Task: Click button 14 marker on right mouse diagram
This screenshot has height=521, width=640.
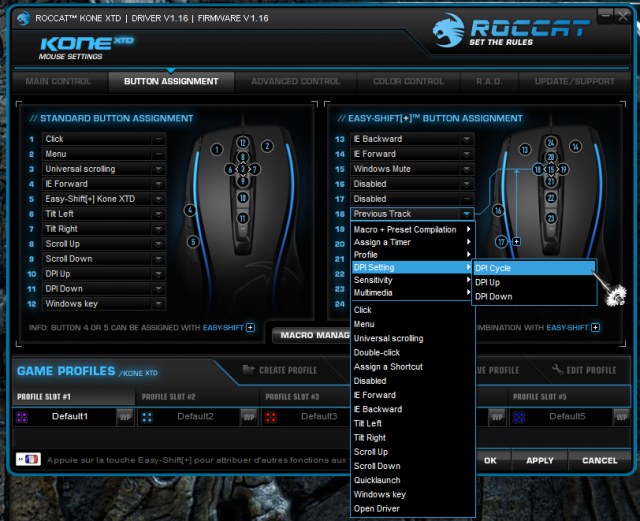Action: pyautogui.click(x=576, y=146)
